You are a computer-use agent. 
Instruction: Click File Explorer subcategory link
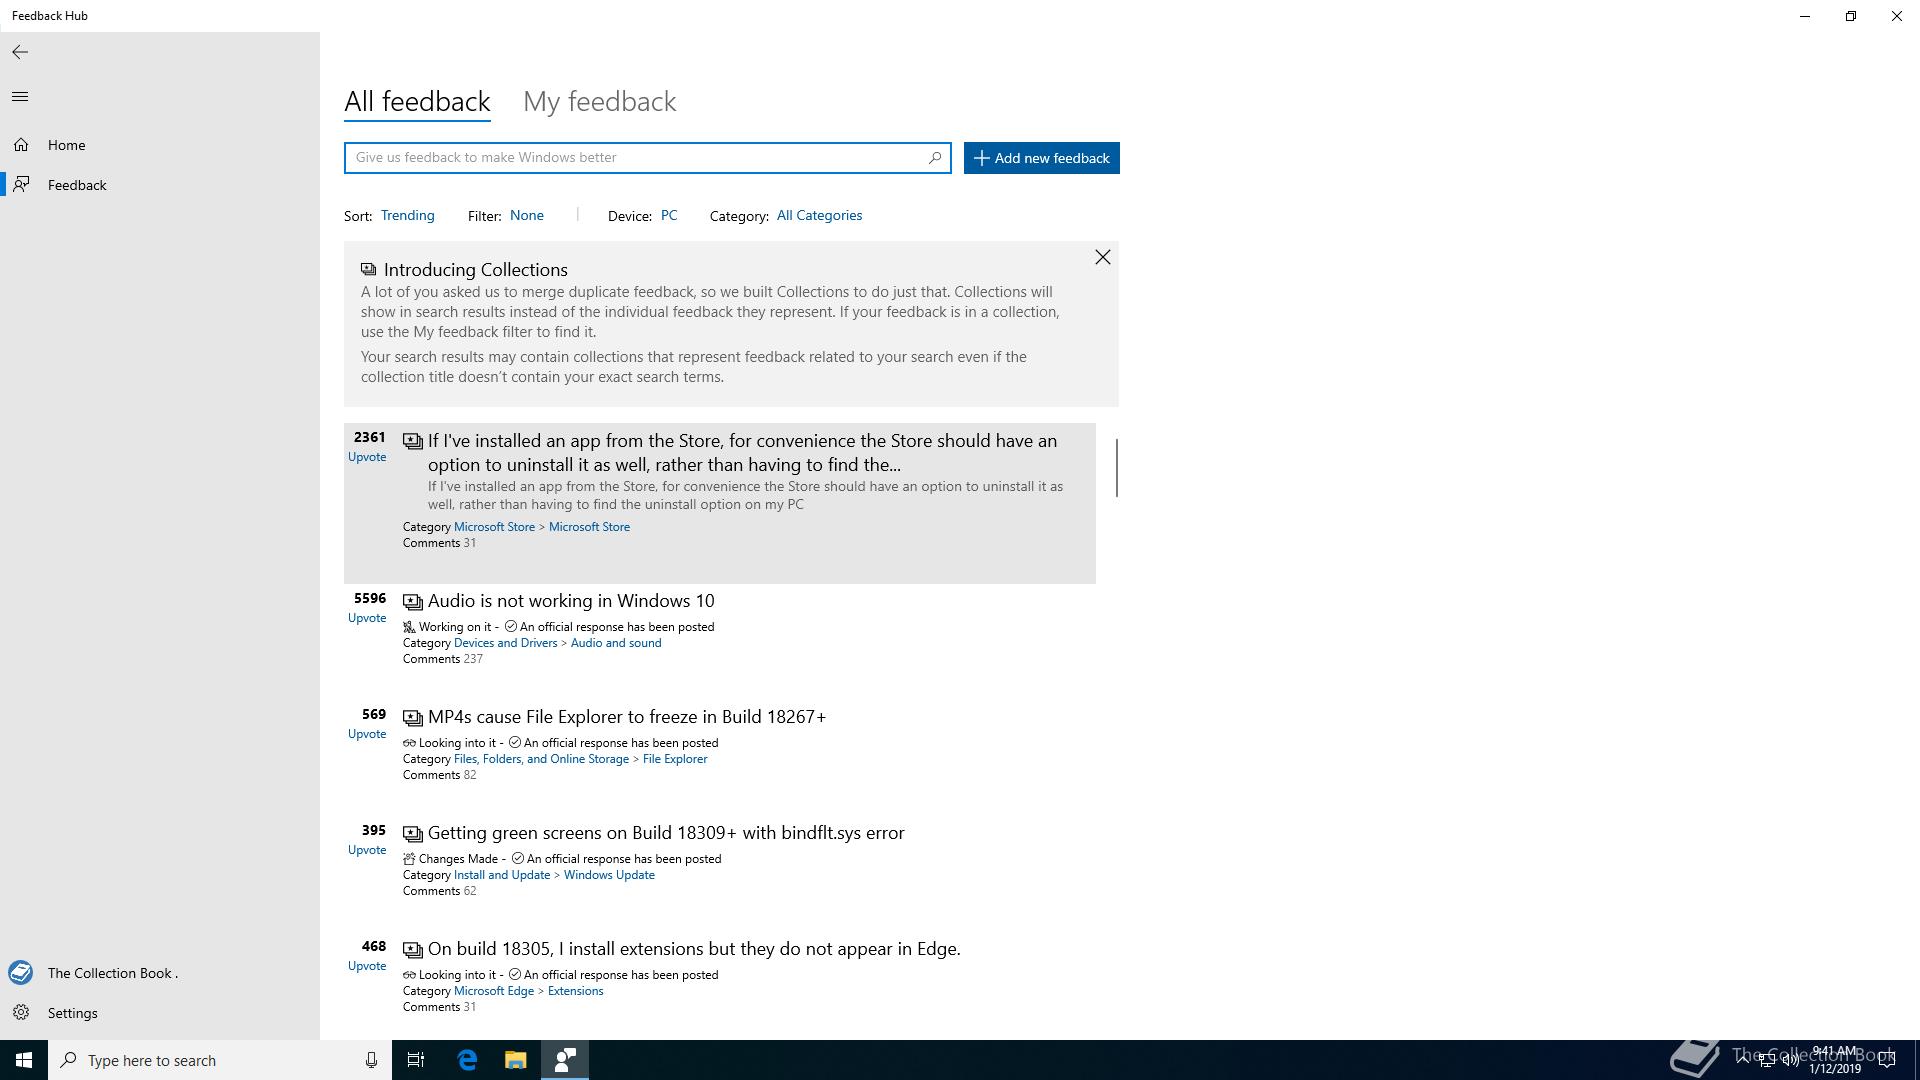point(675,759)
